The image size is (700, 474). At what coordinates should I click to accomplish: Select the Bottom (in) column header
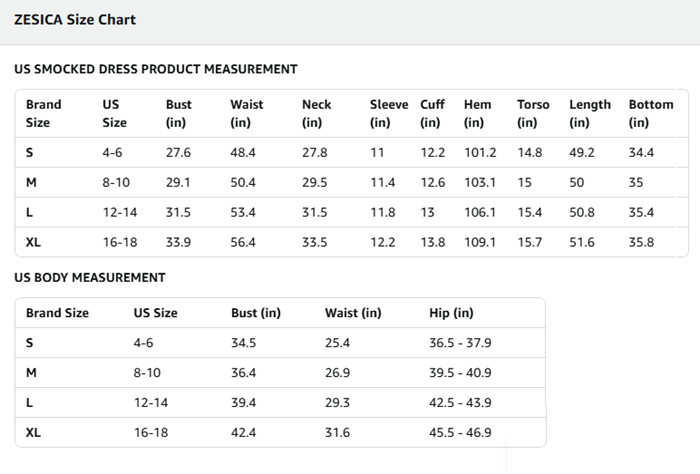pos(651,113)
